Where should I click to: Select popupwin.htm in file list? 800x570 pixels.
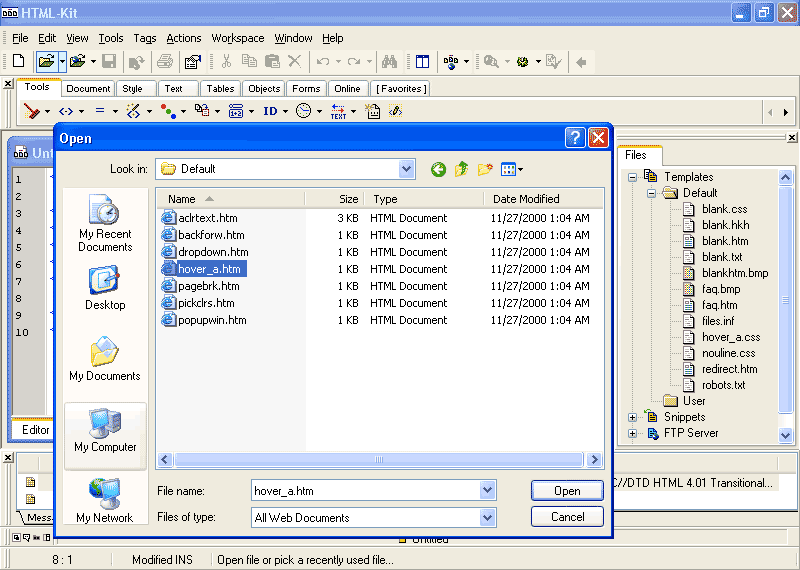point(204,320)
